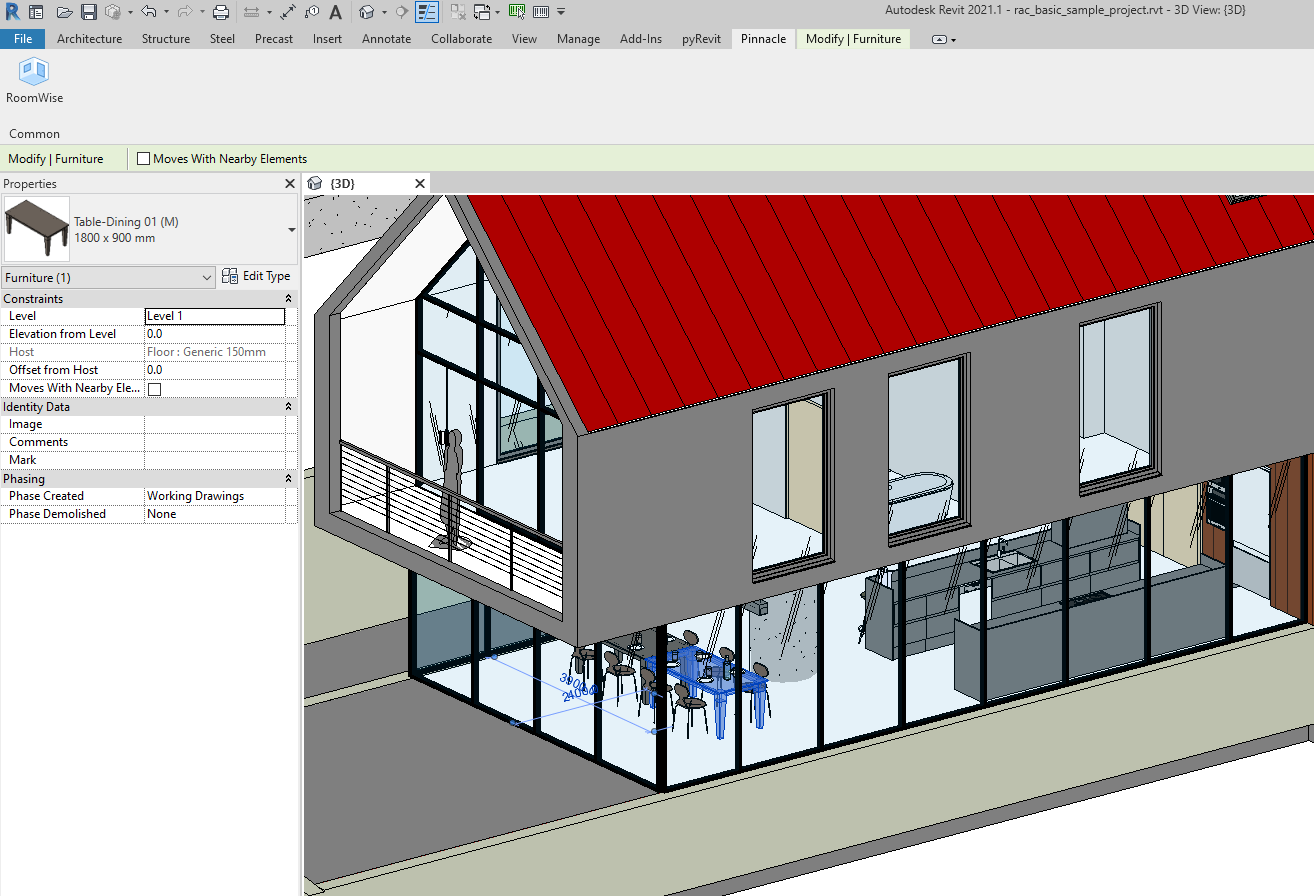Open the ribbon display options dropdown

[x=944, y=40]
